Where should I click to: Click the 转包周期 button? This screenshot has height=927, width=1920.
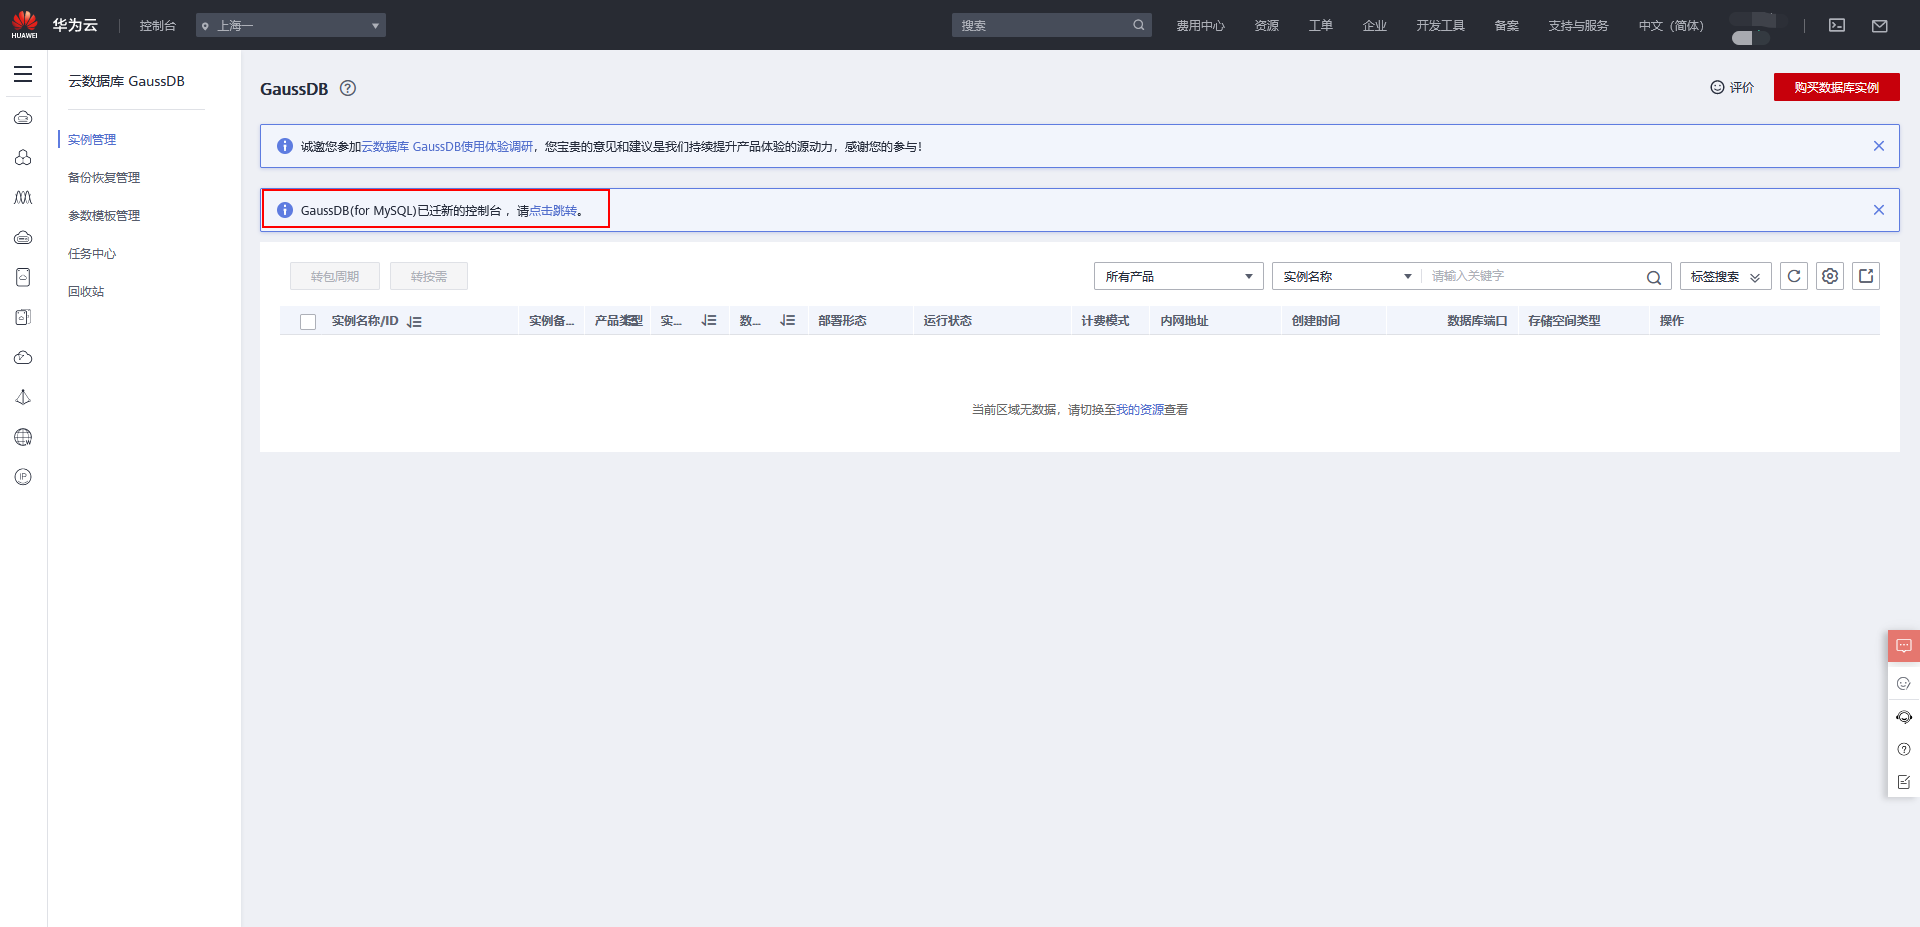click(x=335, y=276)
